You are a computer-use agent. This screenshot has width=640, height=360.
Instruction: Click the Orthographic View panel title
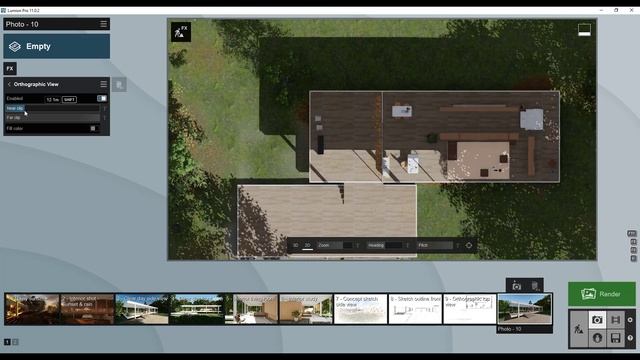36,84
